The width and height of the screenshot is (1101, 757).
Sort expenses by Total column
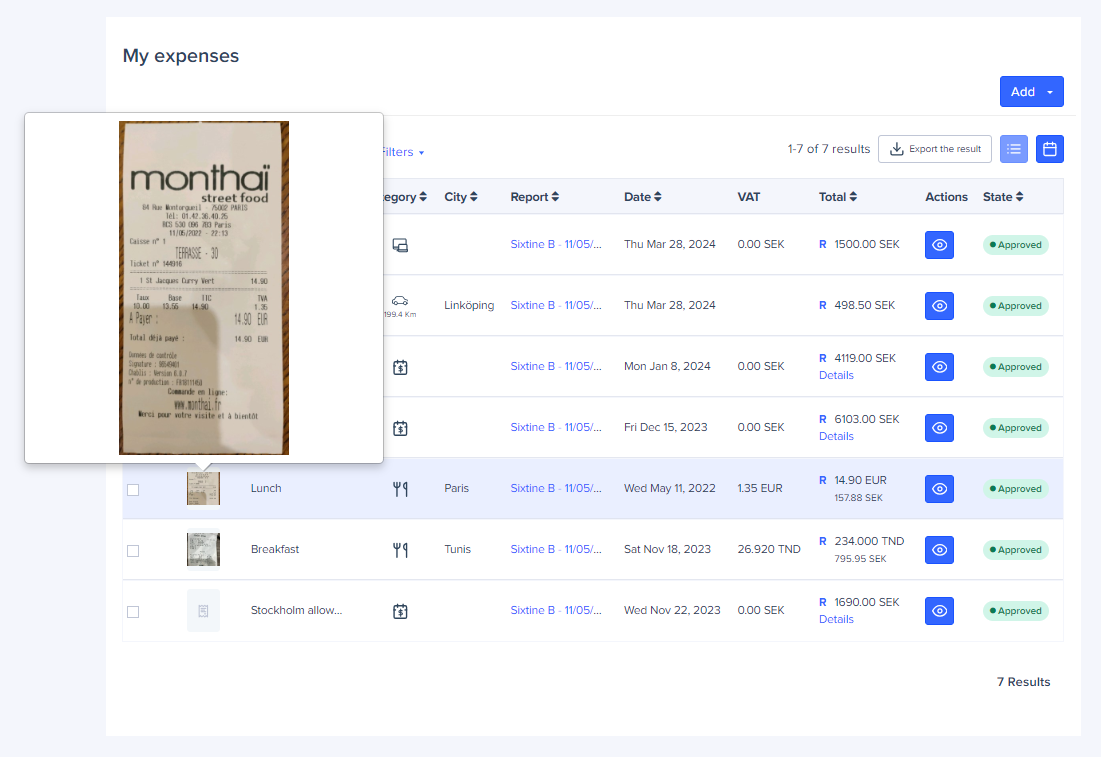pyautogui.click(x=838, y=197)
